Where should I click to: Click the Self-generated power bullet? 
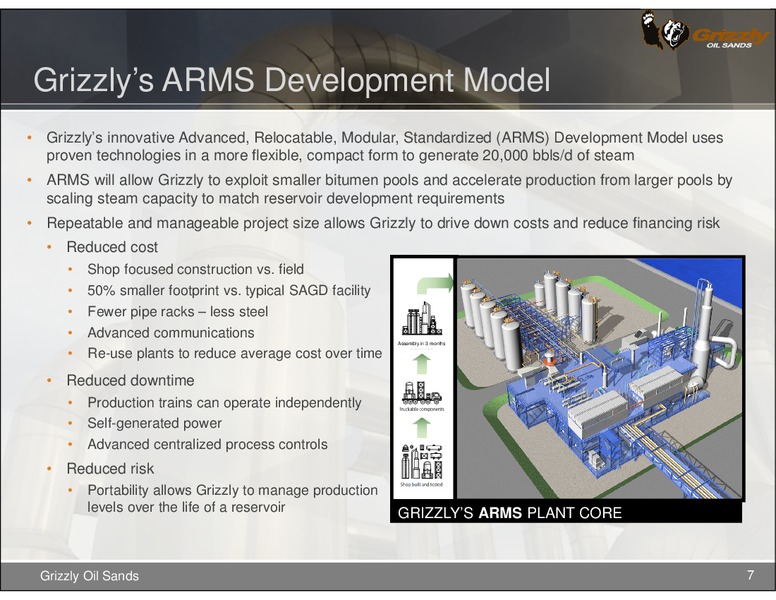pos(154,423)
